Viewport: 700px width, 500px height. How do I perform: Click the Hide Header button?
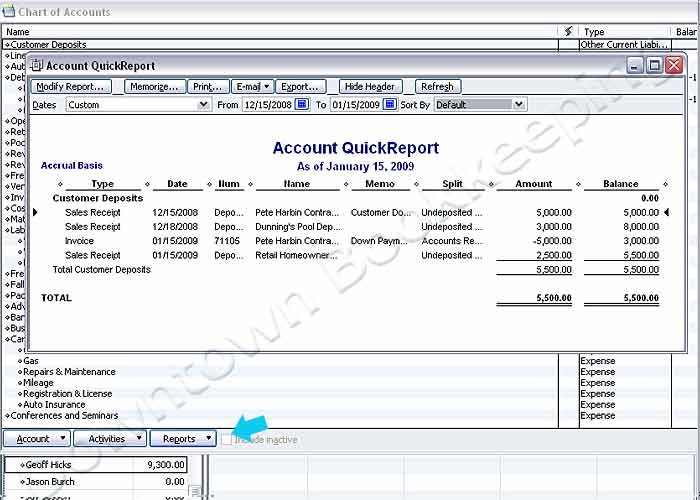[x=370, y=87]
